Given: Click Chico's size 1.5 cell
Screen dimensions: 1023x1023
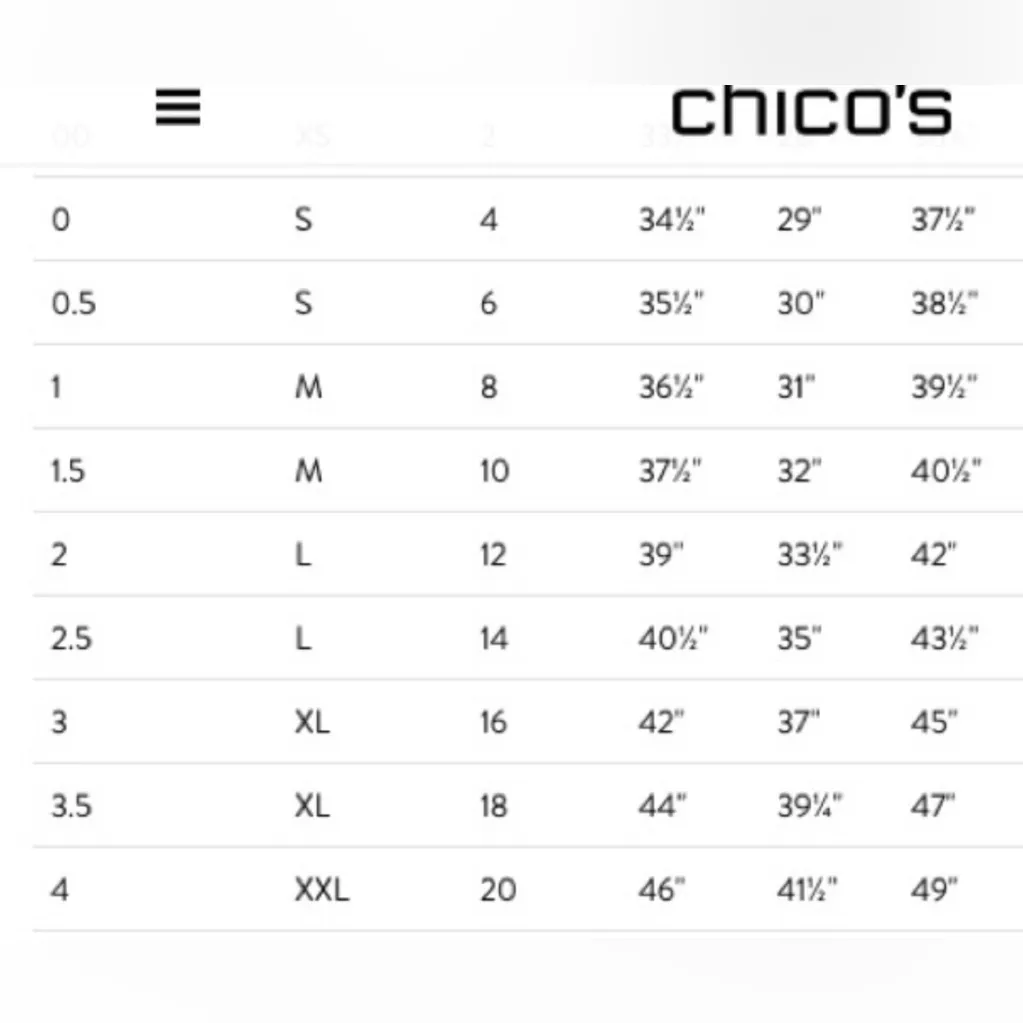Looking at the screenshot, I should 68,470.
